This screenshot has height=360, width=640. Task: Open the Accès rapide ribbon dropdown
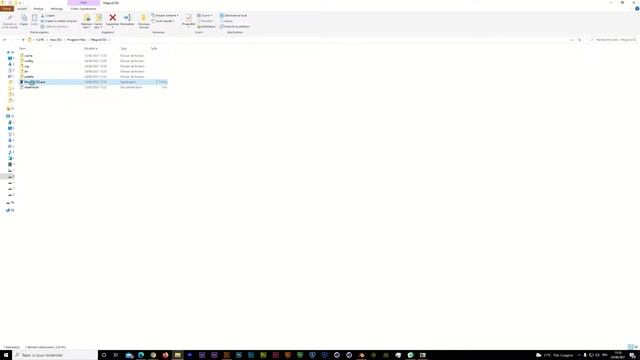click(163, 21)
